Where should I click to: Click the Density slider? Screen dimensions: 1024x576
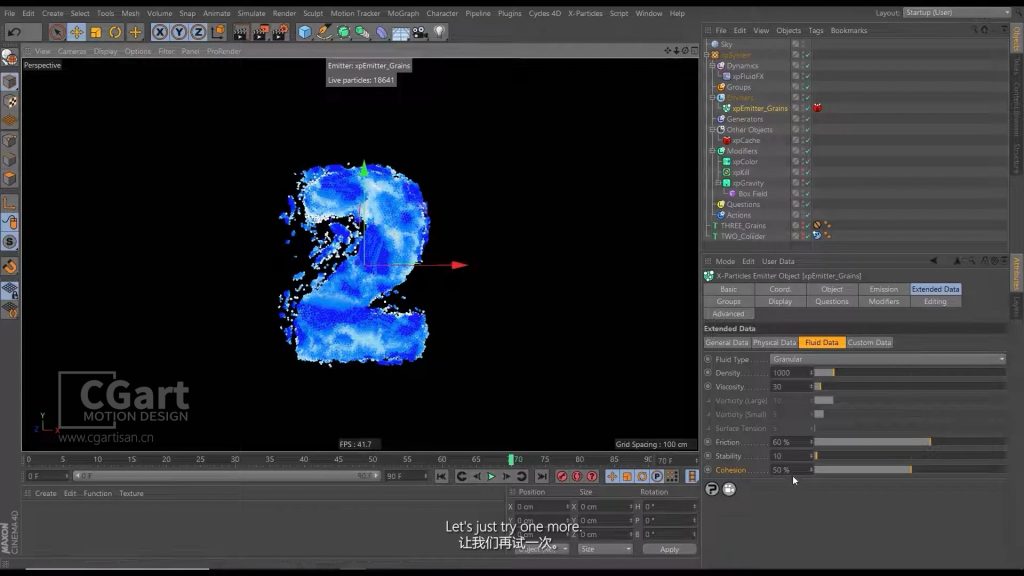[909, 373]
